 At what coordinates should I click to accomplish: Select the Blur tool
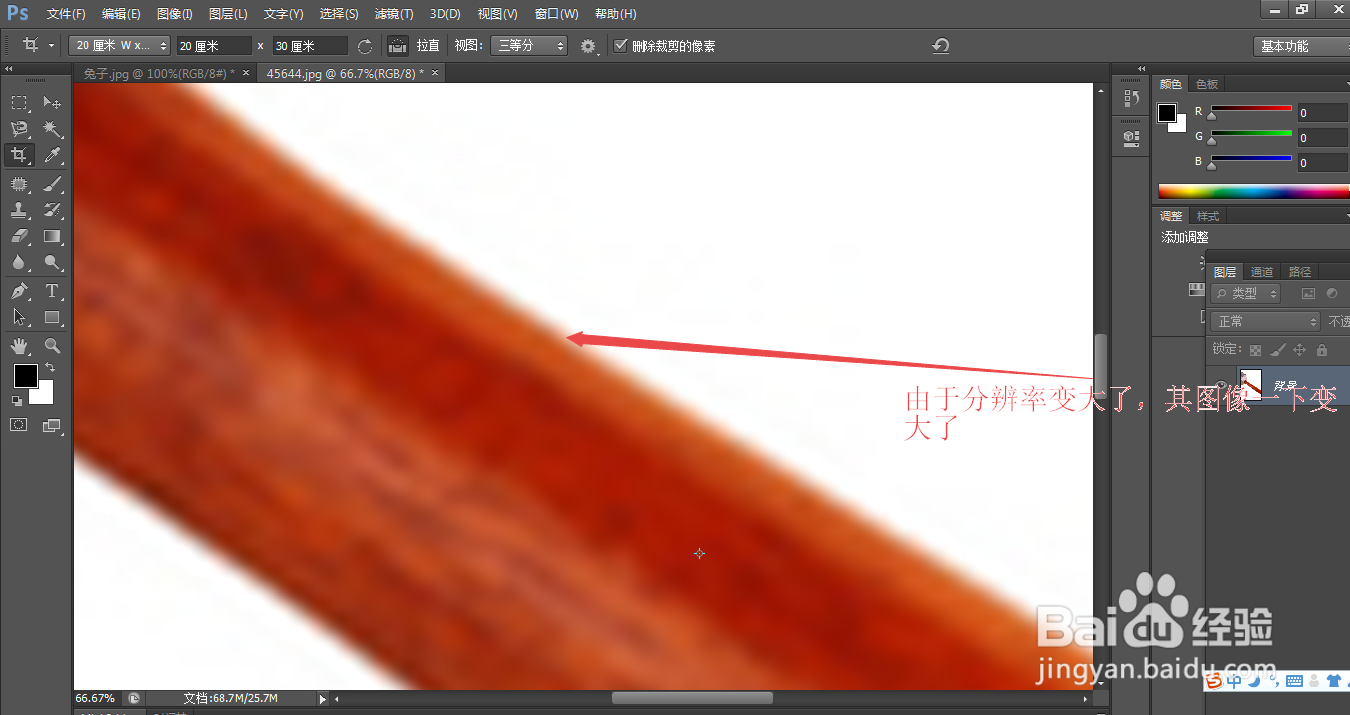coord(19,263)
